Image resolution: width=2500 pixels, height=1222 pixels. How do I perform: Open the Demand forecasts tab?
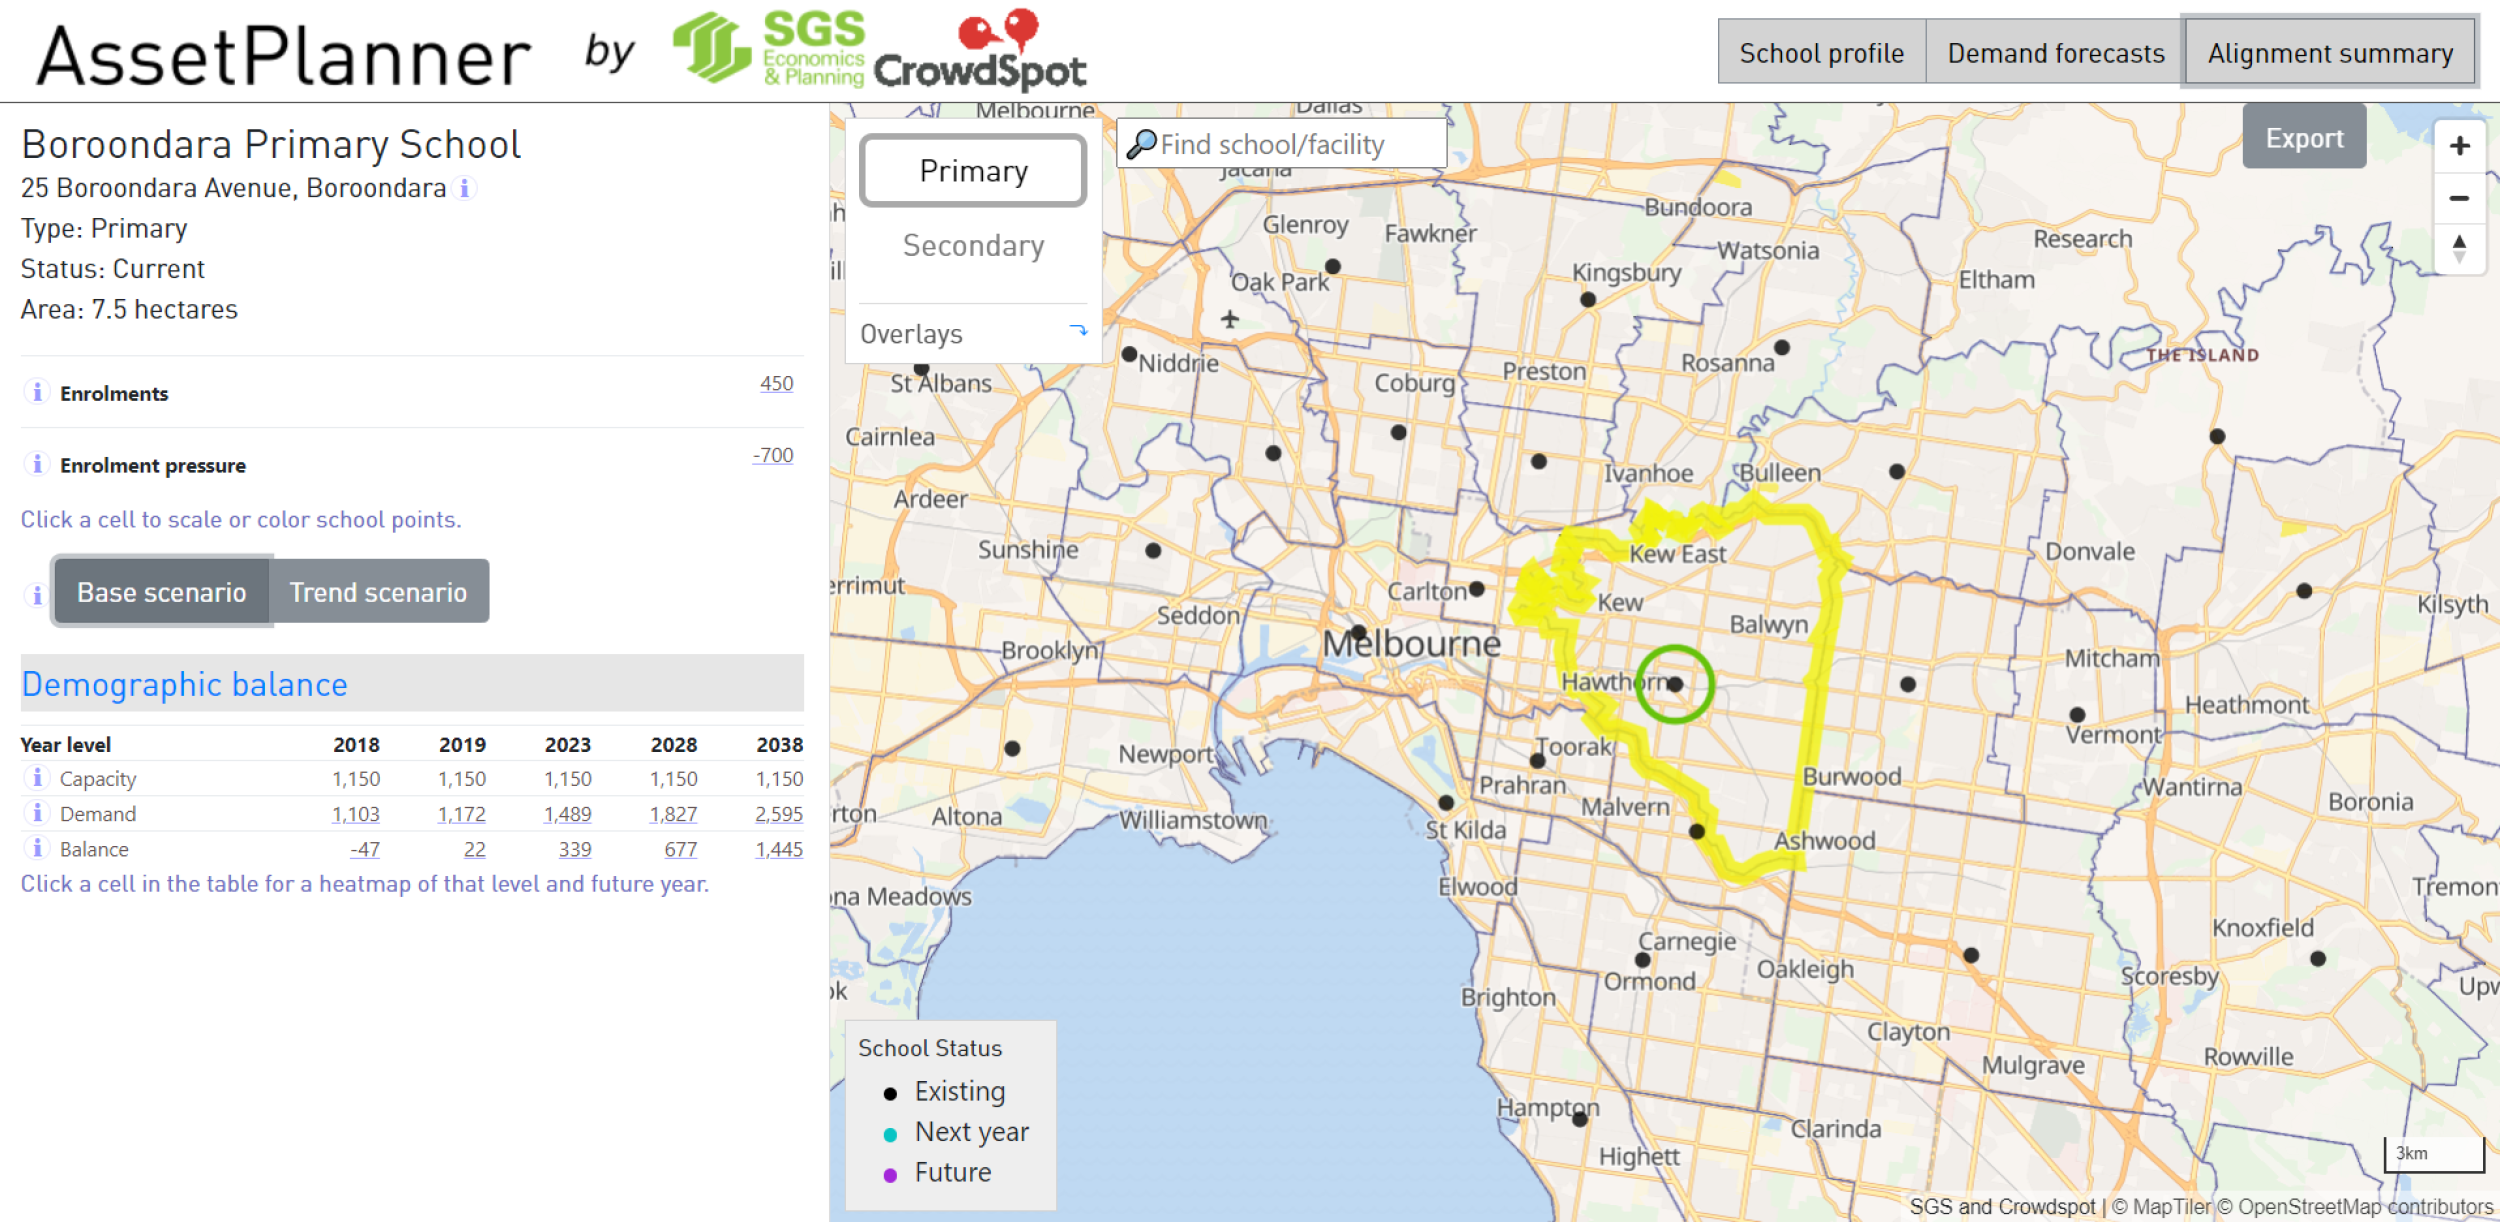click(x=2054, y=52)
